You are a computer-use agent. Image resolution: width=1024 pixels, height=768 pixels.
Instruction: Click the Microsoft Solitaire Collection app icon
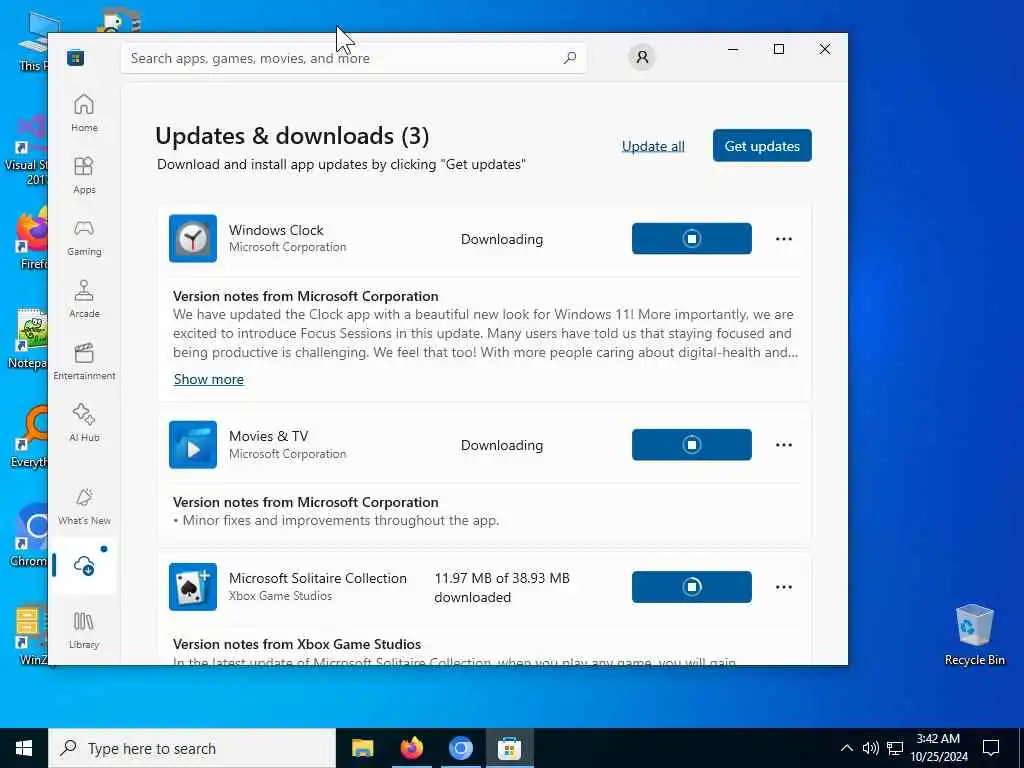click(x=193, y=587)
